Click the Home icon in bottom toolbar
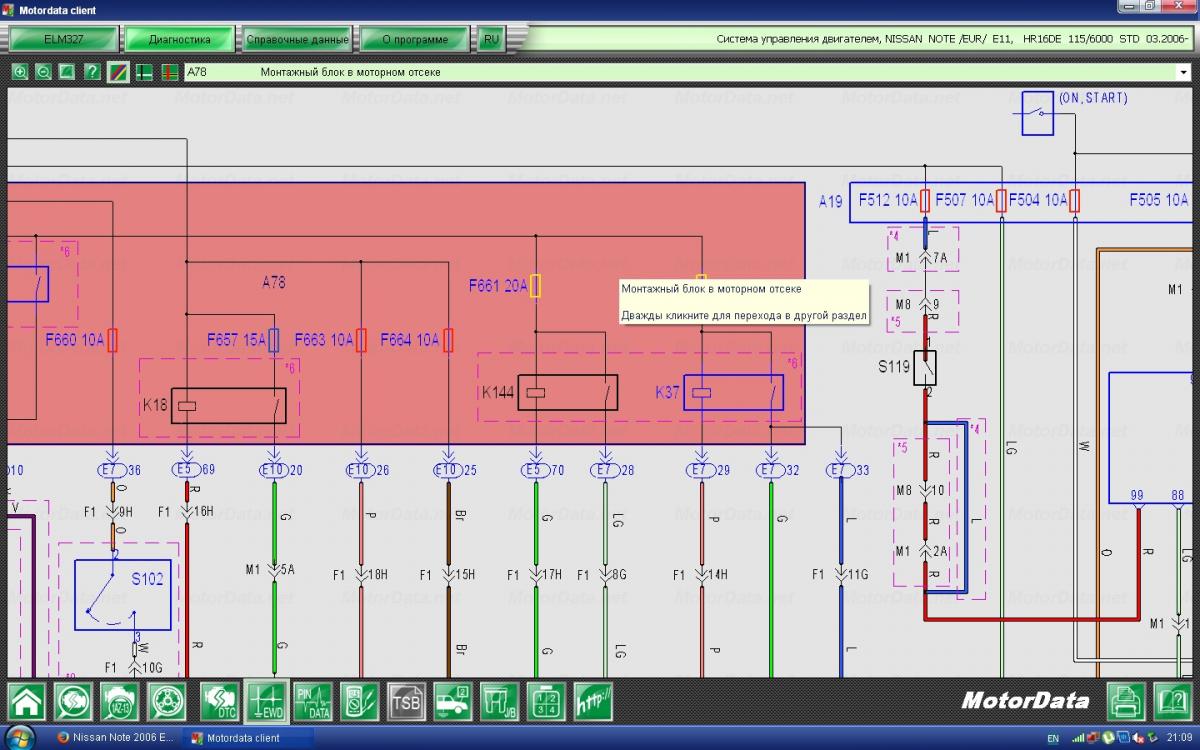The width and height of the screenshot is (1200, 750). pyautogui.click(x=28, y=701)
